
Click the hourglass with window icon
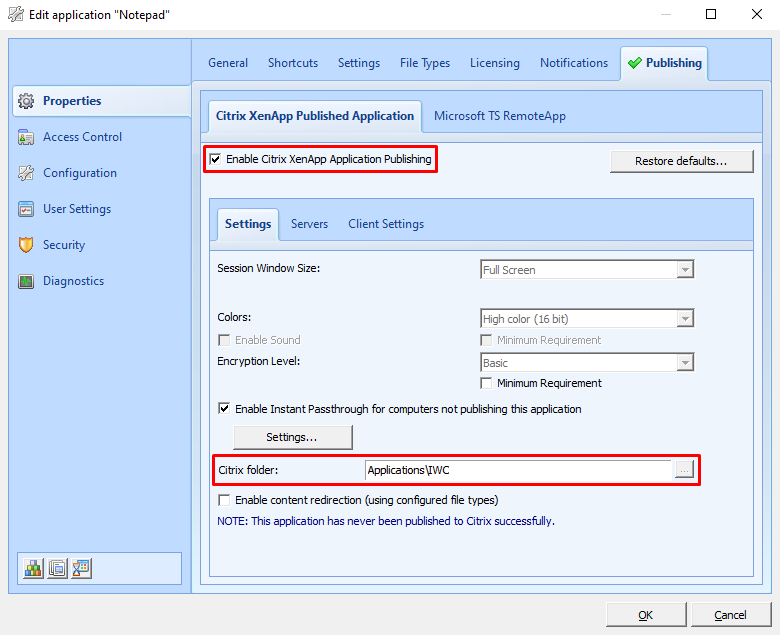click(x=81, y=568)
